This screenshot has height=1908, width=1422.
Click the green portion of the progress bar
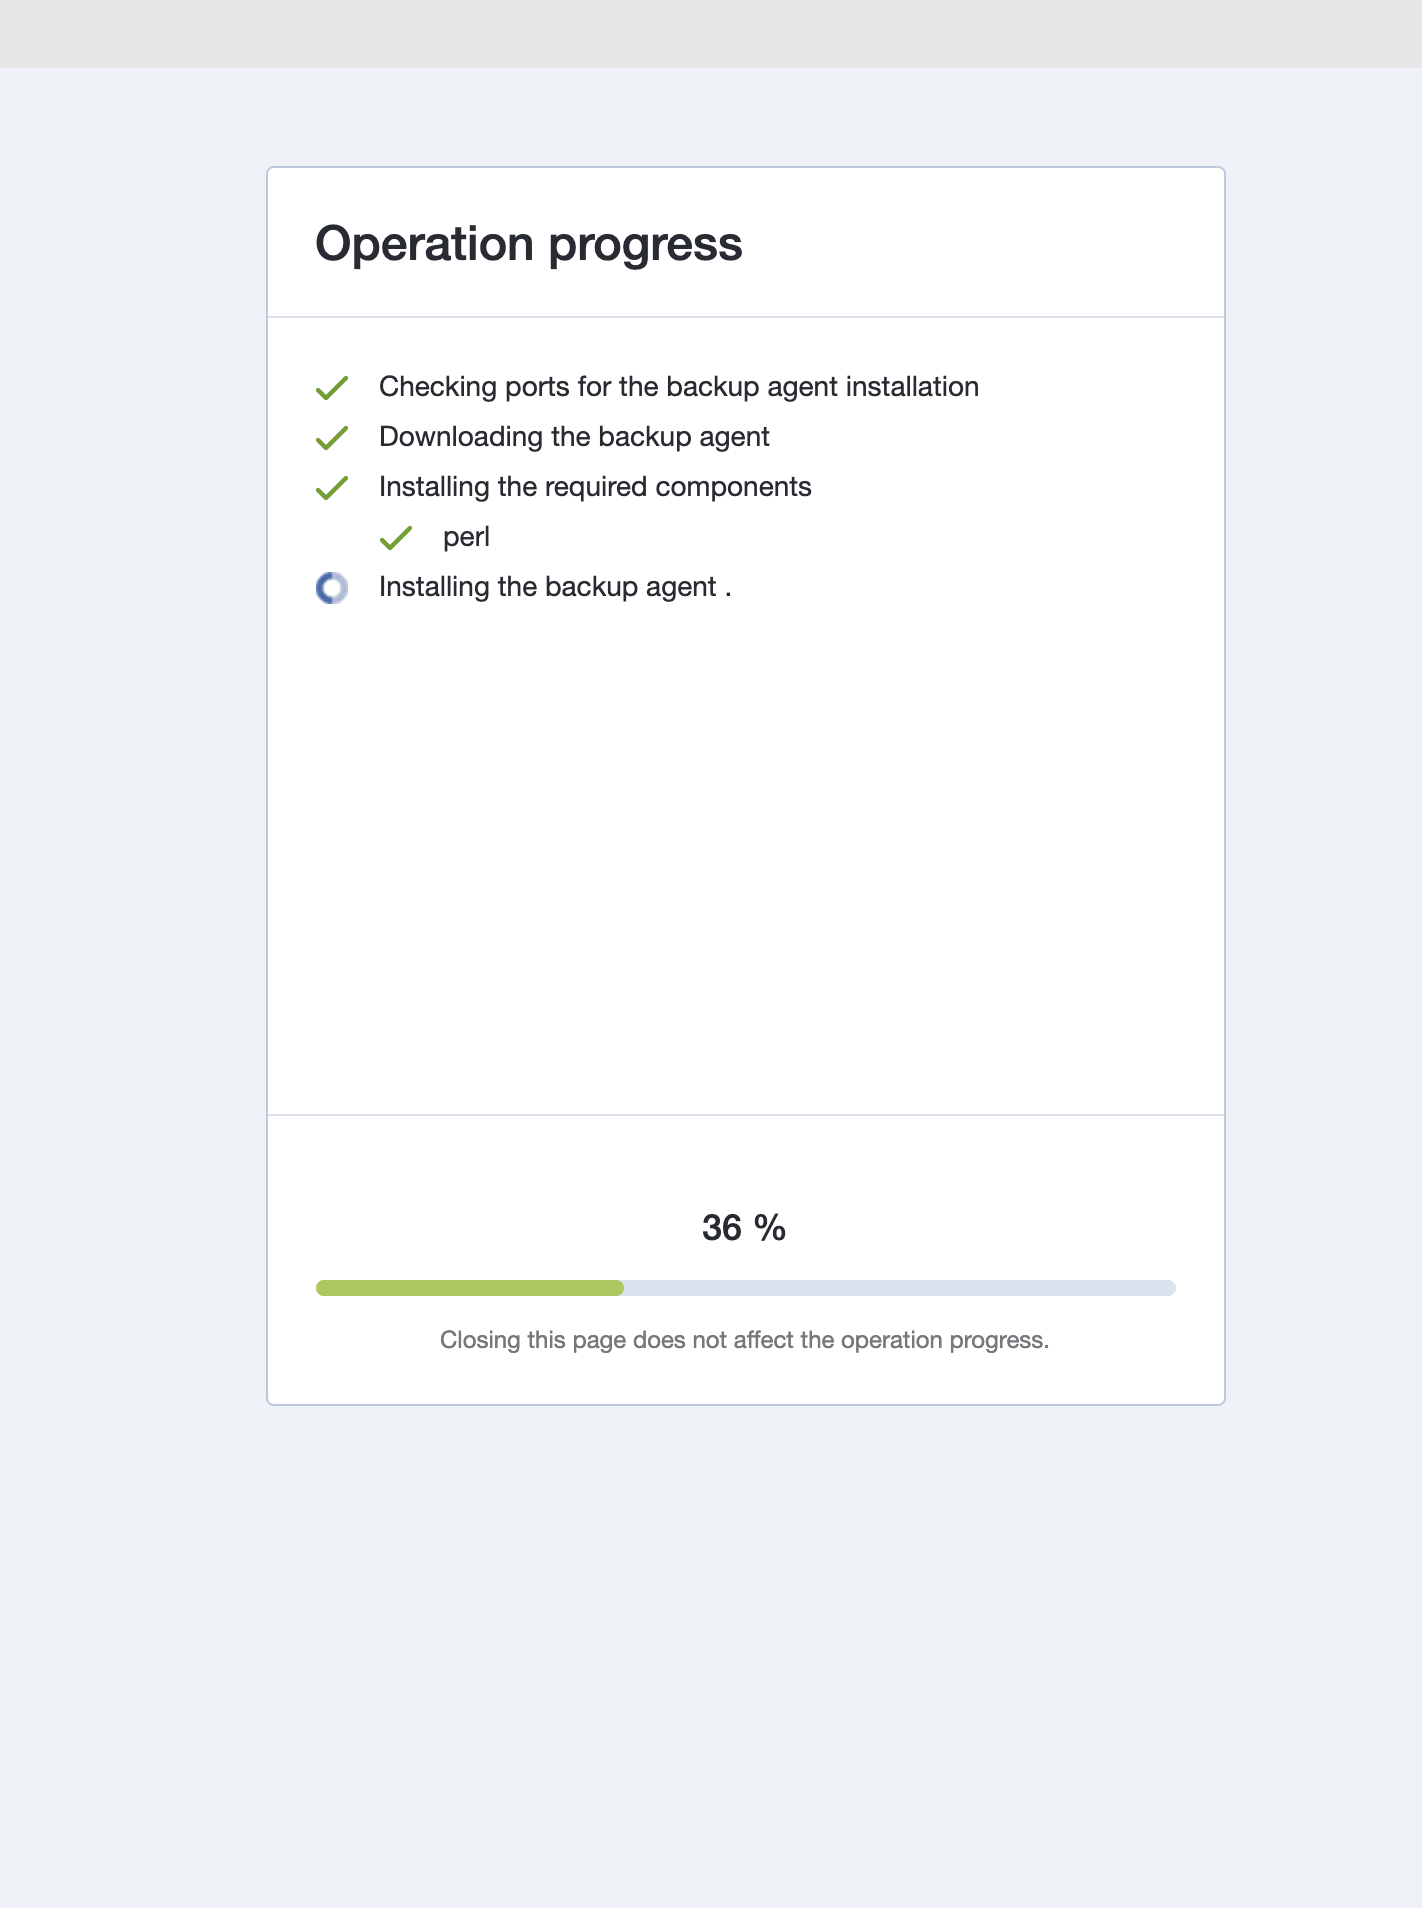tap(470, 1288)
